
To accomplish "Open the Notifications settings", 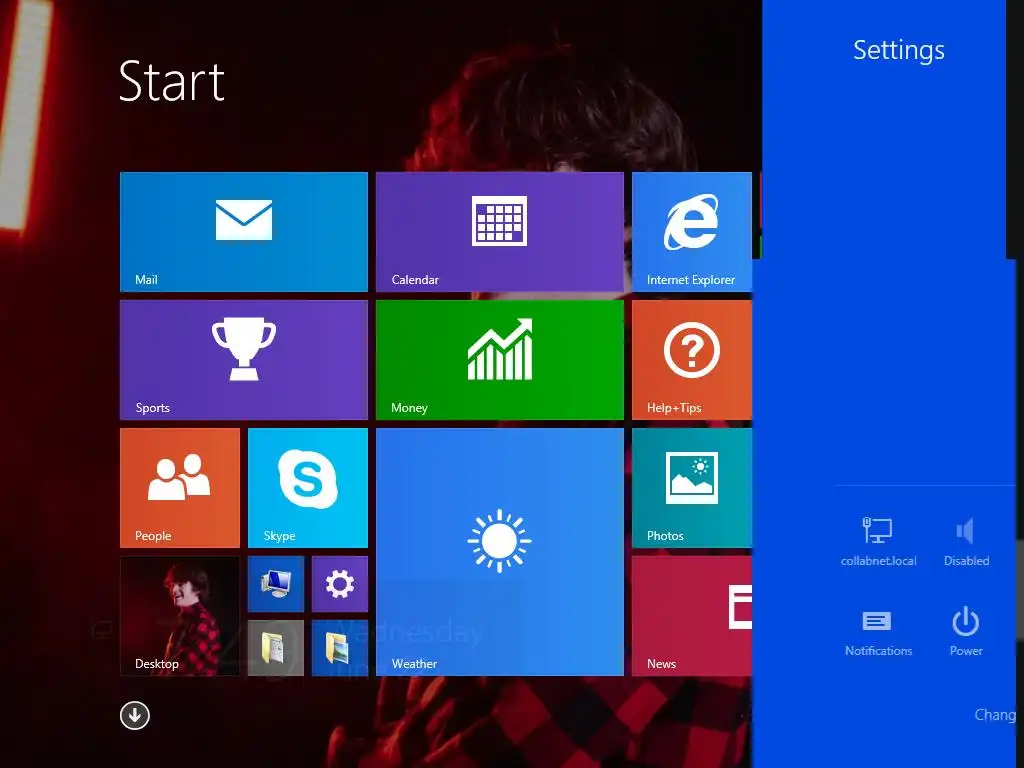I will (878, 632).
